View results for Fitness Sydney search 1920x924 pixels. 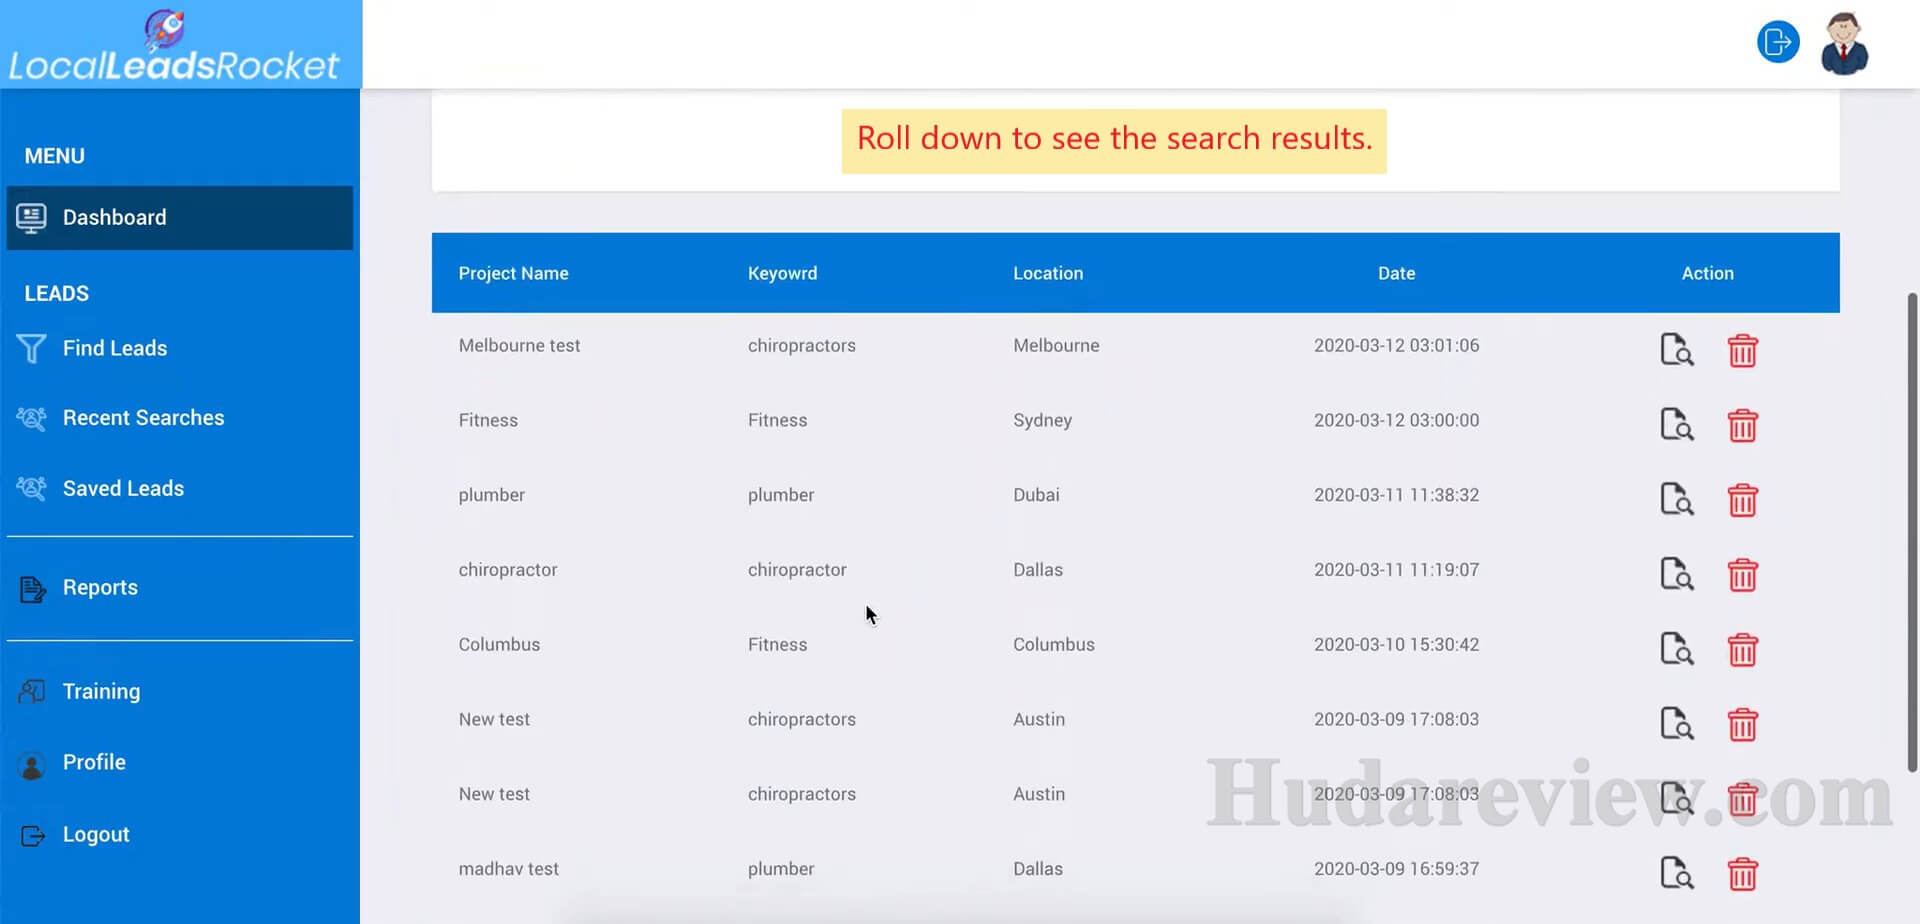click(1676, 425)
